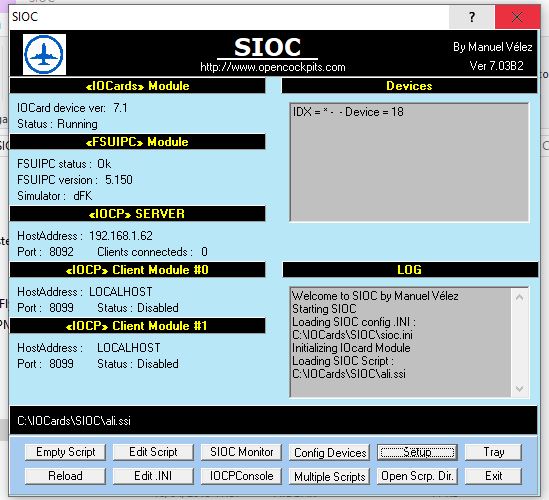549x500 pixels.
Task: Click 'Ver 7.03B2' version label
Action: tap(496, 66)
